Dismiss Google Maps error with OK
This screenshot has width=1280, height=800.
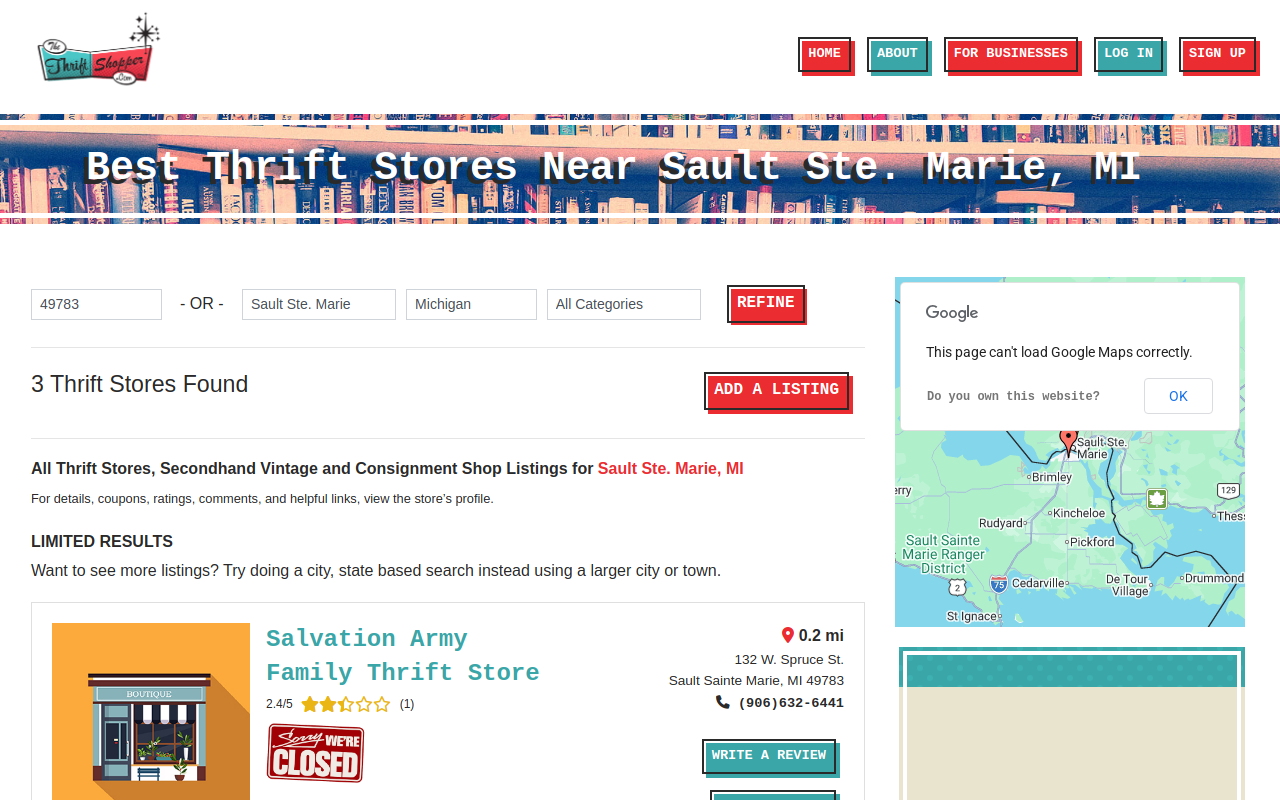pos(1178,396)
